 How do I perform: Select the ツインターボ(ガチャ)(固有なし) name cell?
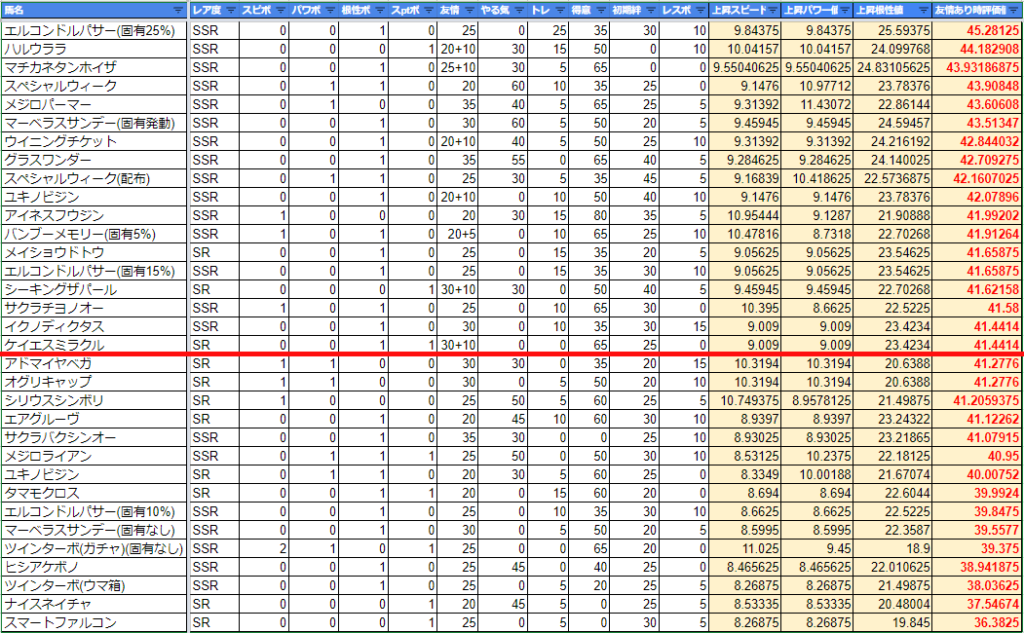pos(95,548)
